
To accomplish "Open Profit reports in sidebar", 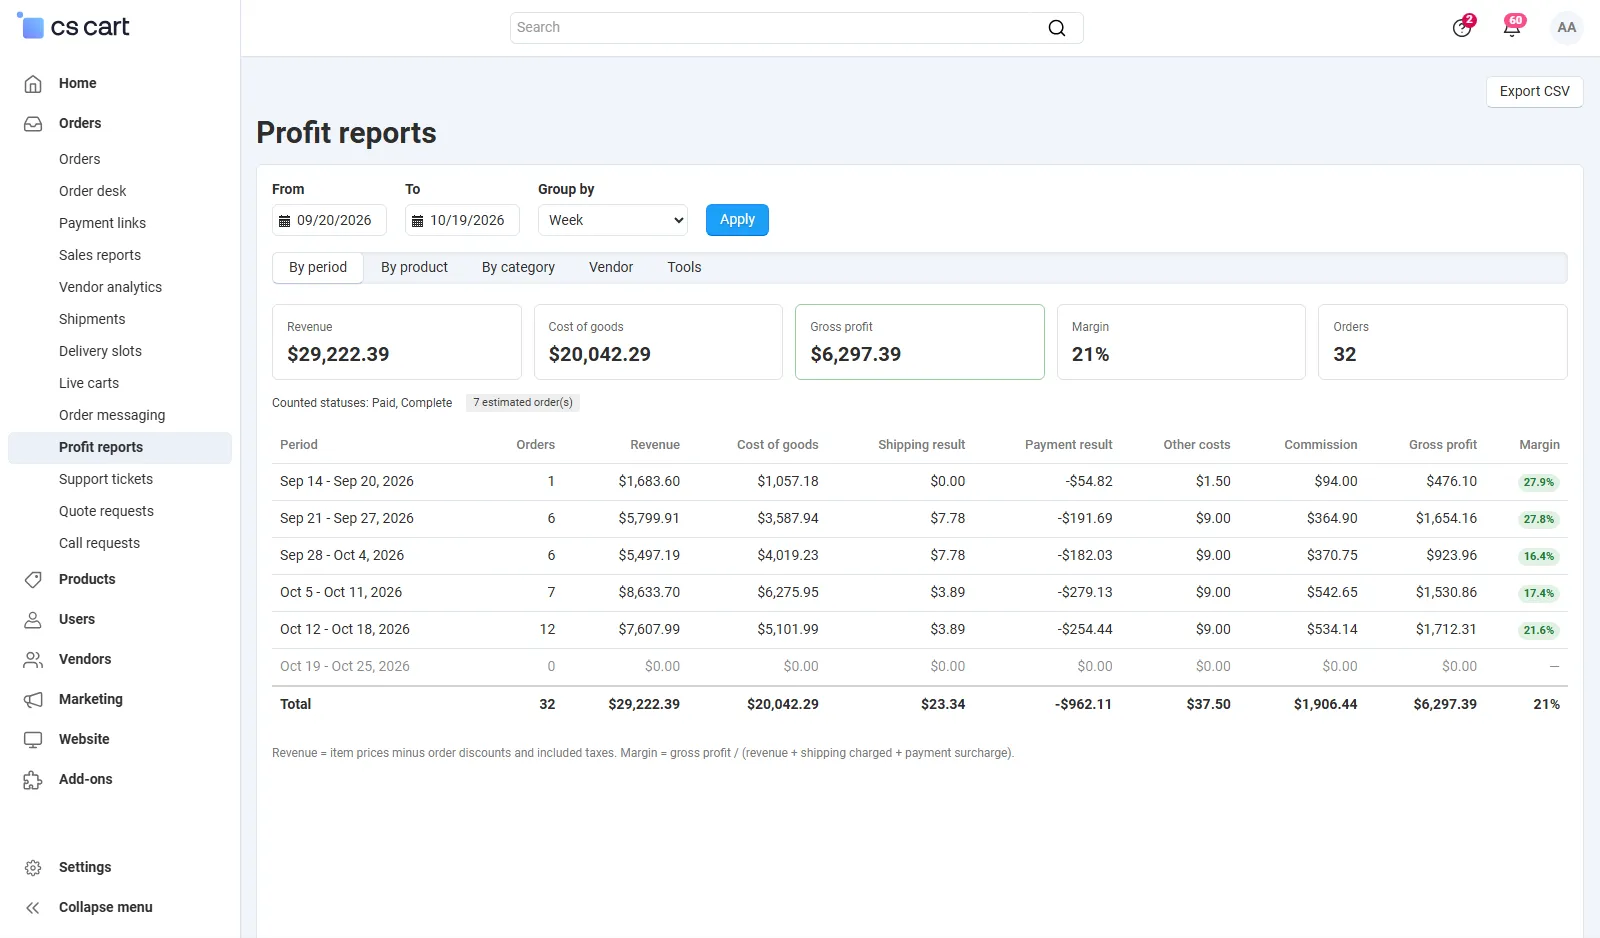I will 120,447.
